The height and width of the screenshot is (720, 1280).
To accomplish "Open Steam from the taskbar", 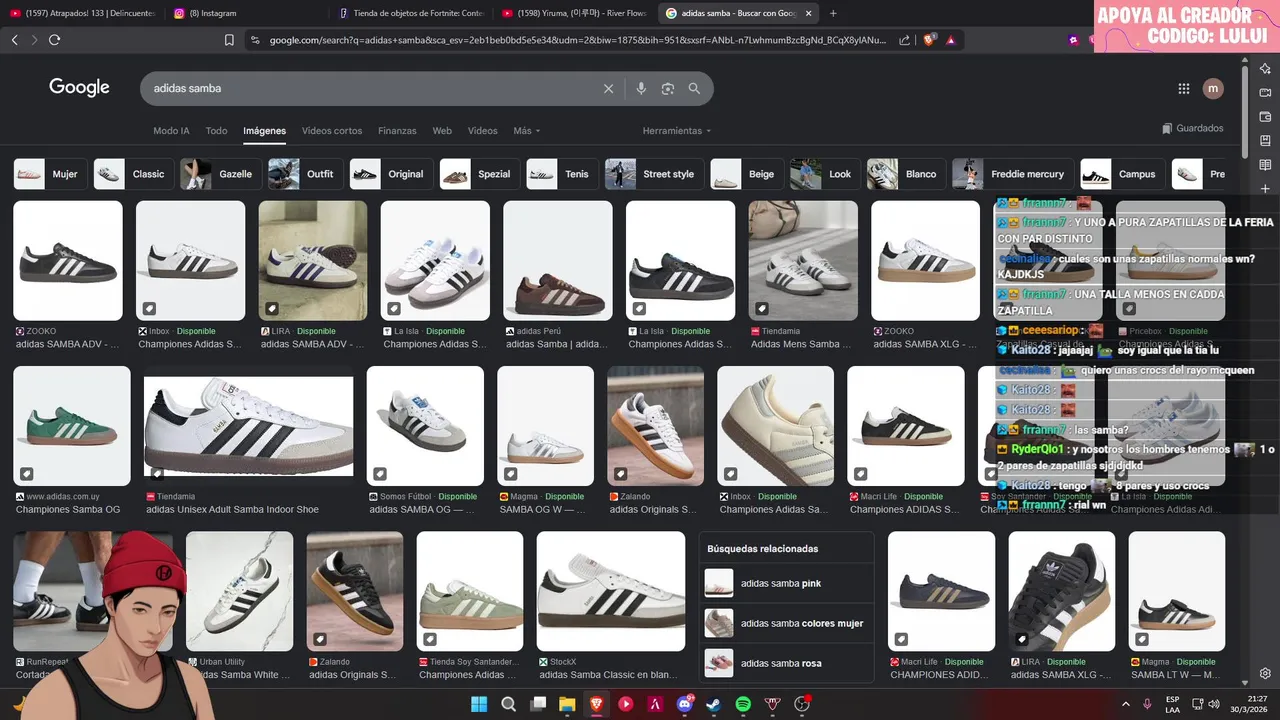I will [715, 704].
